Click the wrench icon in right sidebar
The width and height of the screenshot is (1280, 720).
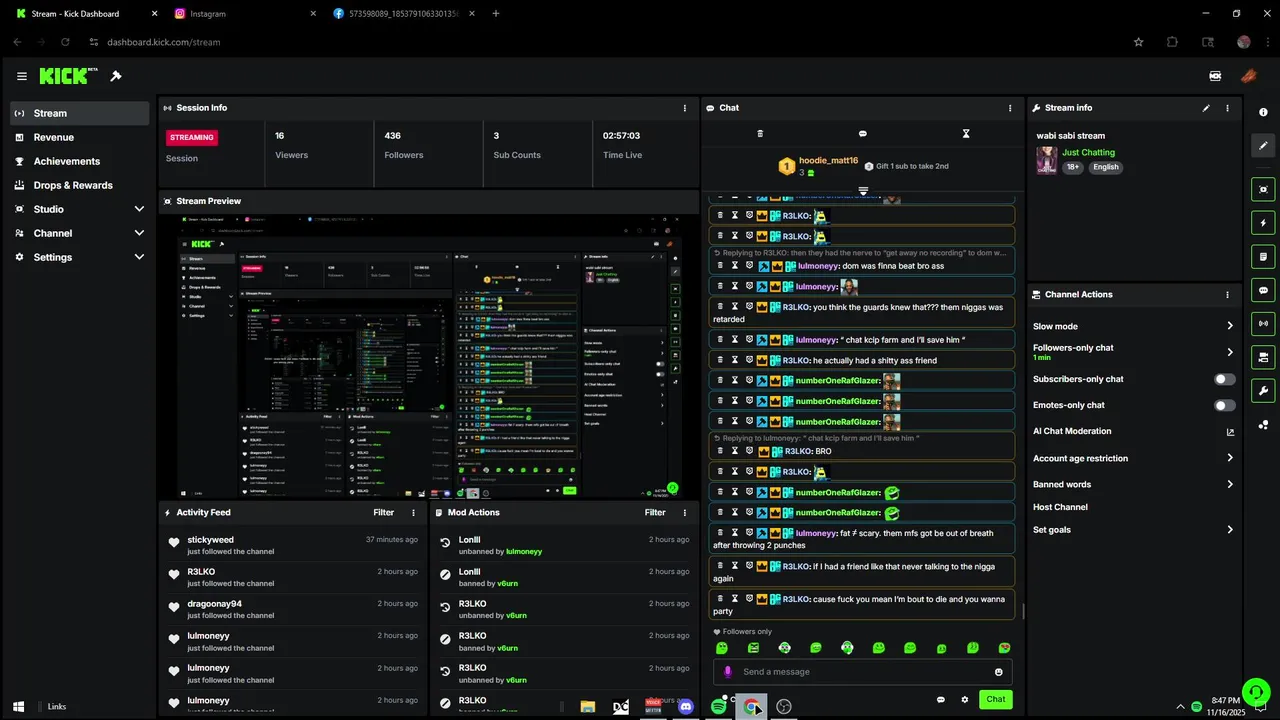click(x=1263, y=391)
